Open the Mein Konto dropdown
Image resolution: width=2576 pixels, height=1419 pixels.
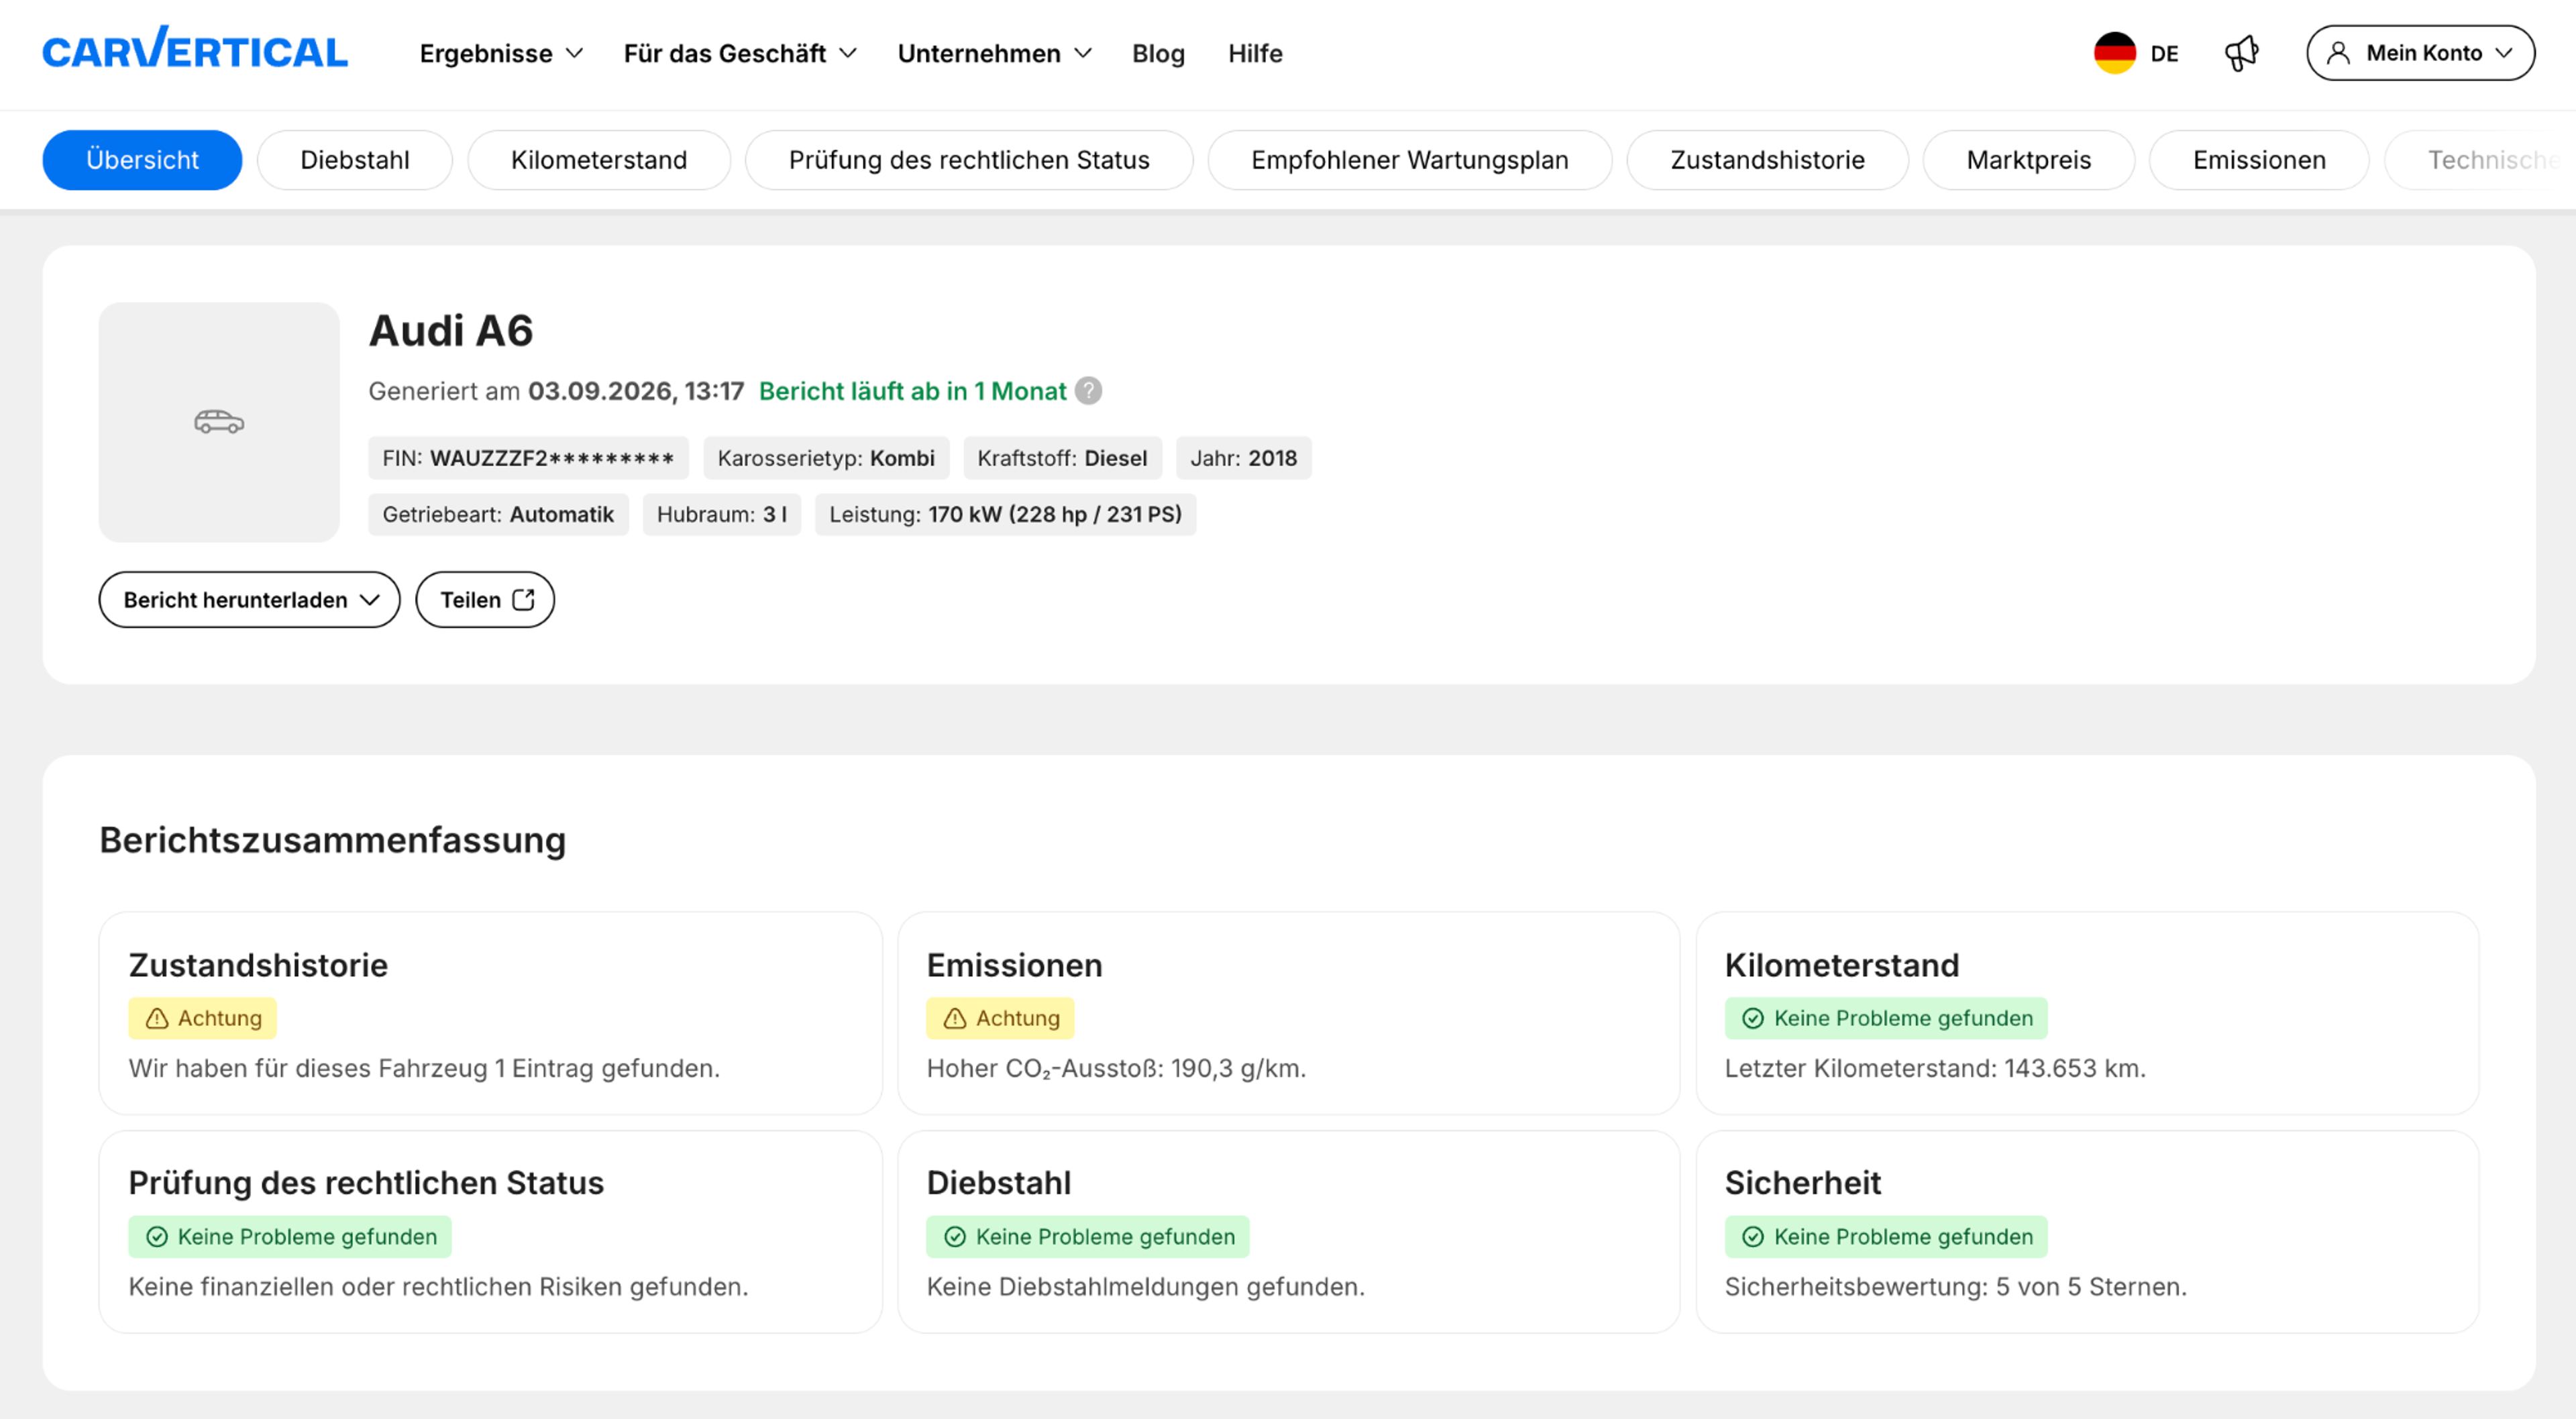(x=2420, y=53)
